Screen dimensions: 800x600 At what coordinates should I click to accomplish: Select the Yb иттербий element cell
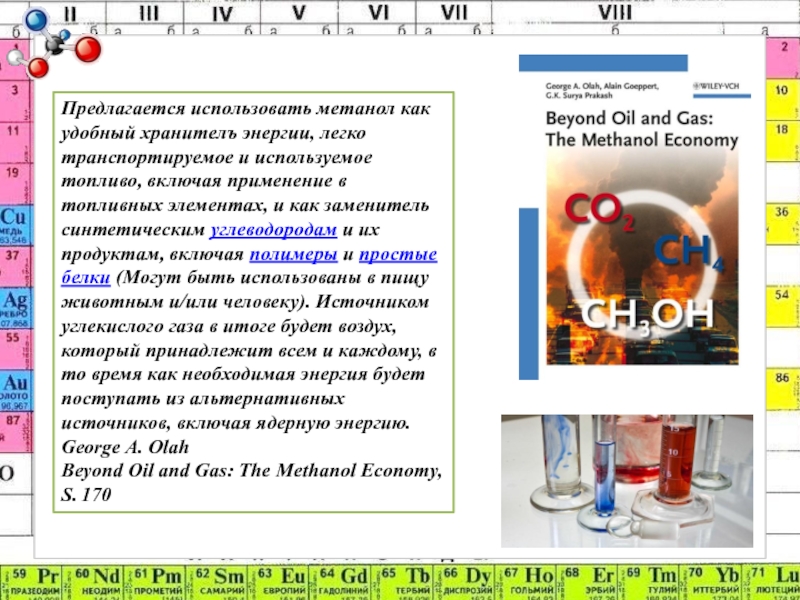coord(710,582)
